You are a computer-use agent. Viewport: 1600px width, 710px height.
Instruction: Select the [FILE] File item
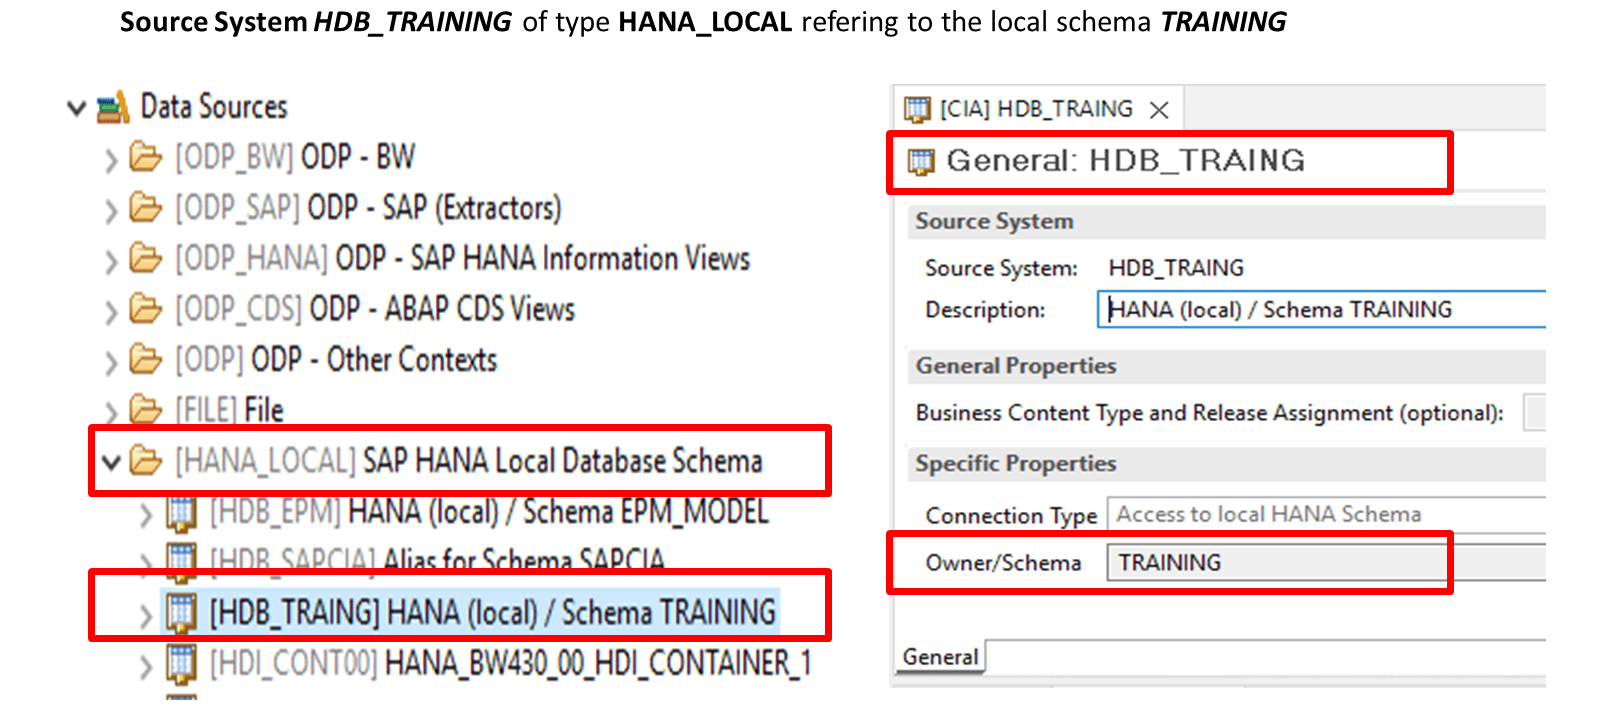pos(230,410)
